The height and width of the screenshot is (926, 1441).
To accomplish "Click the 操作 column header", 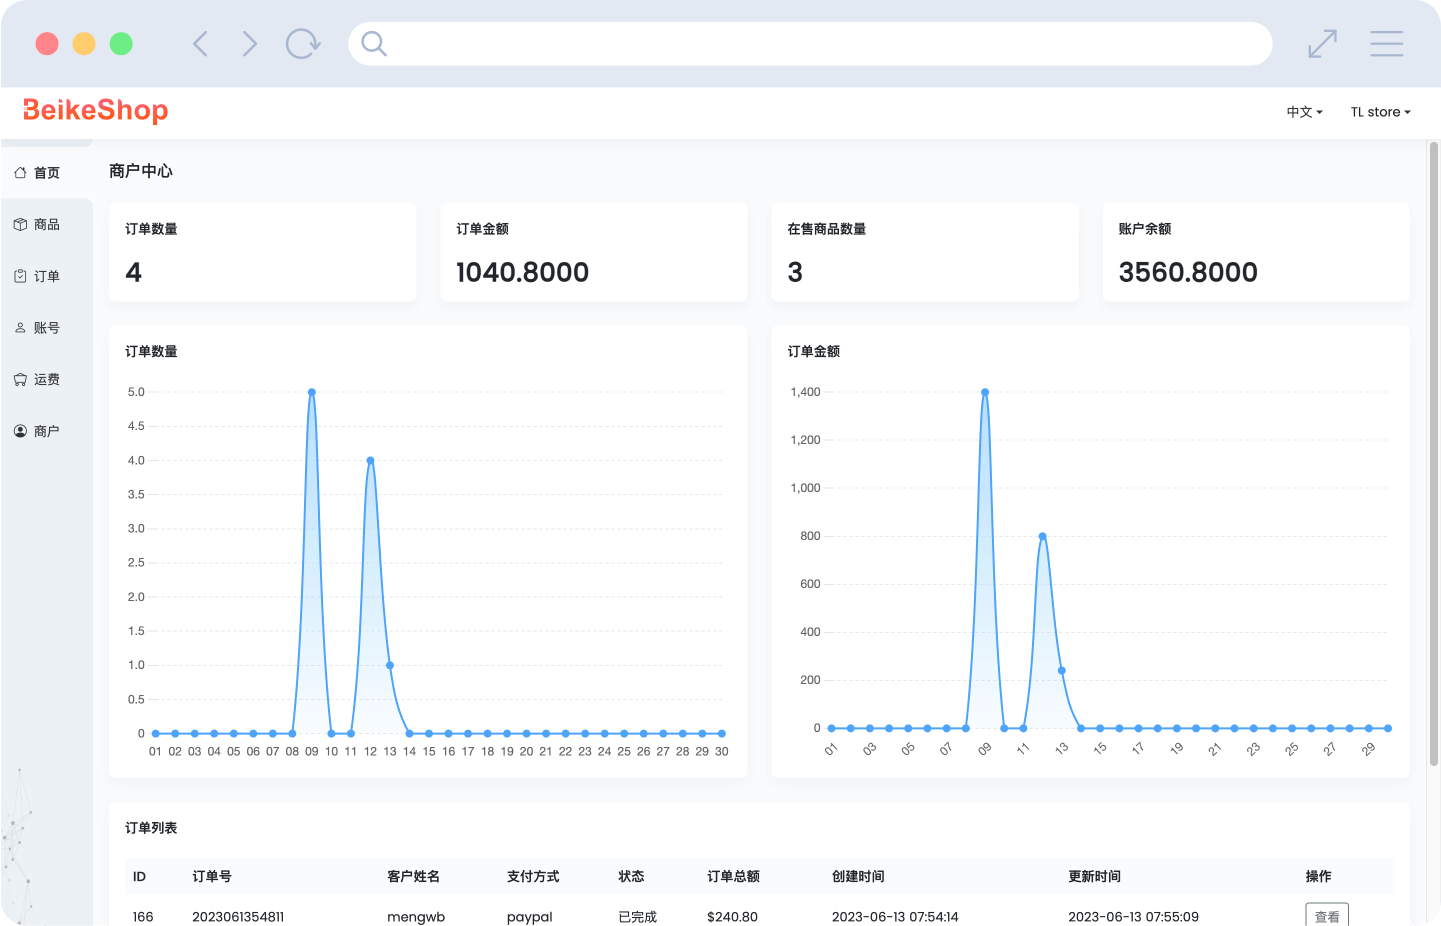I will 1318,876.
